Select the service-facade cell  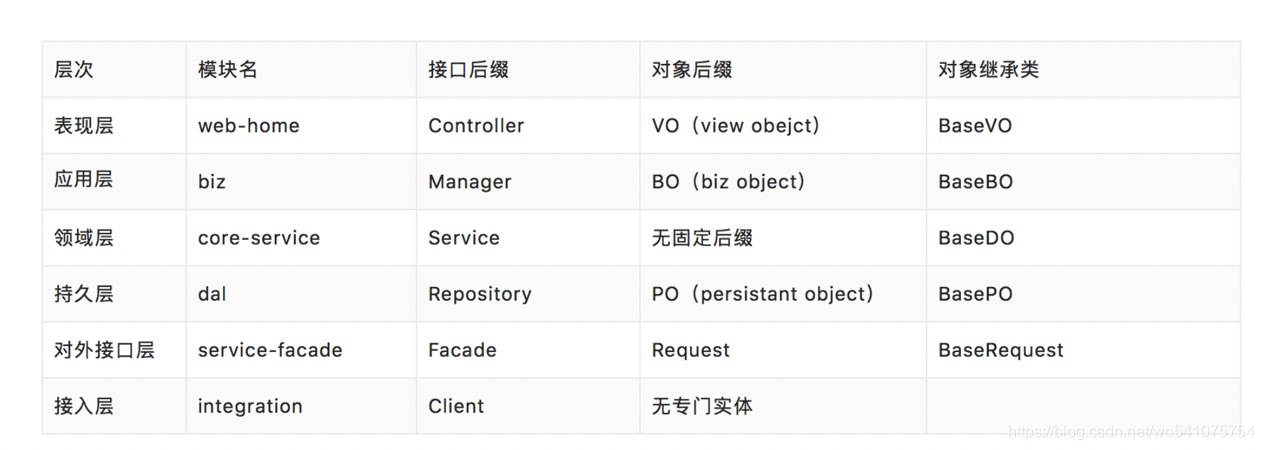coord(301,350)
